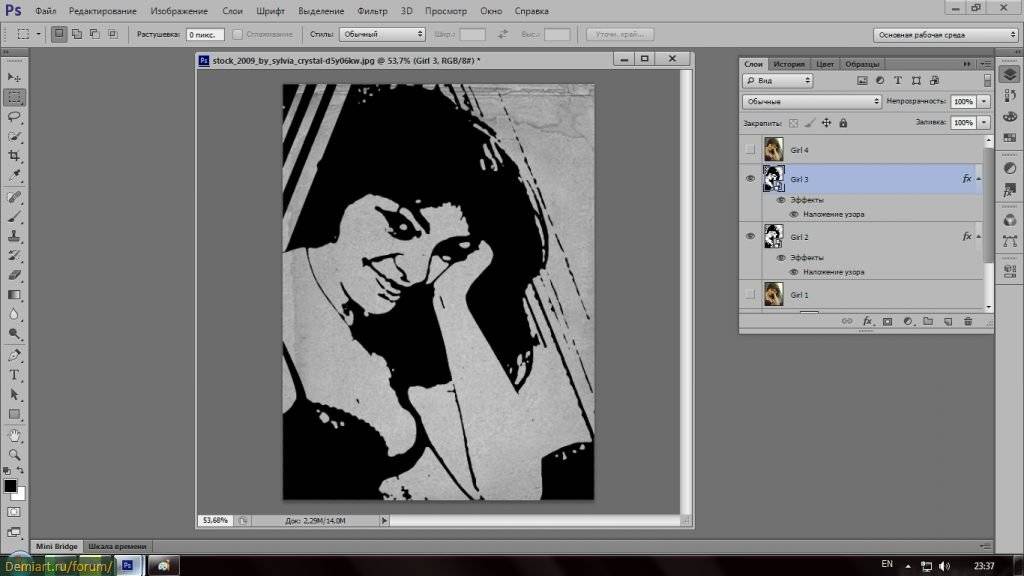Open the workspace dropdown "Основная рабочая среда"
The width and height of the screenshot is (1024, 576).
click(x=945, y=34)
